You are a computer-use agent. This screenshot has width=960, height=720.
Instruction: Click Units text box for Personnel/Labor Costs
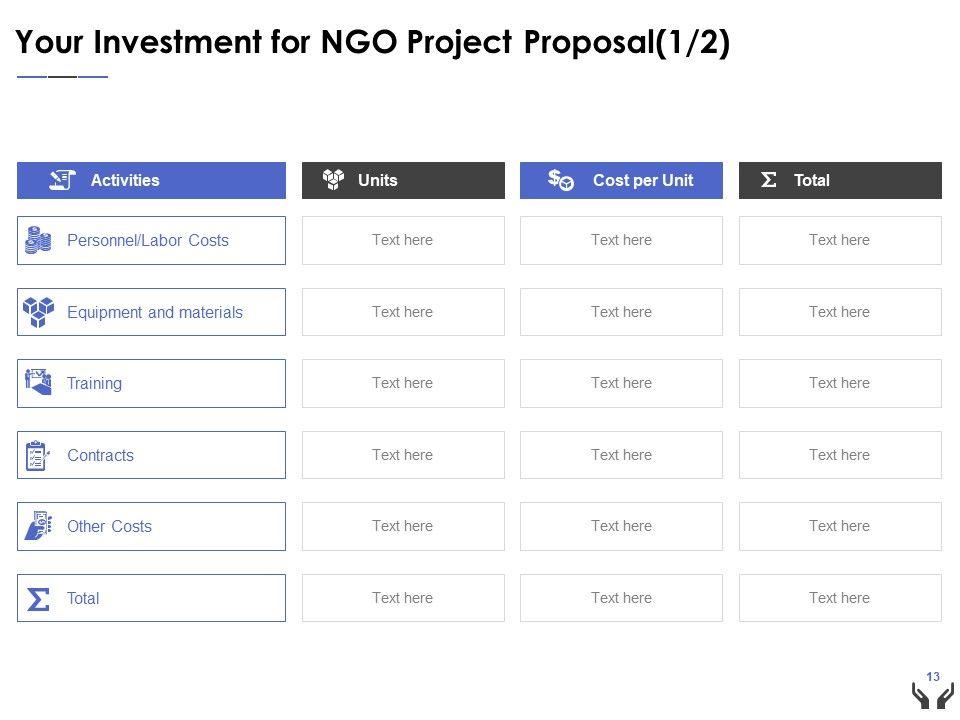tap(403, 240)
